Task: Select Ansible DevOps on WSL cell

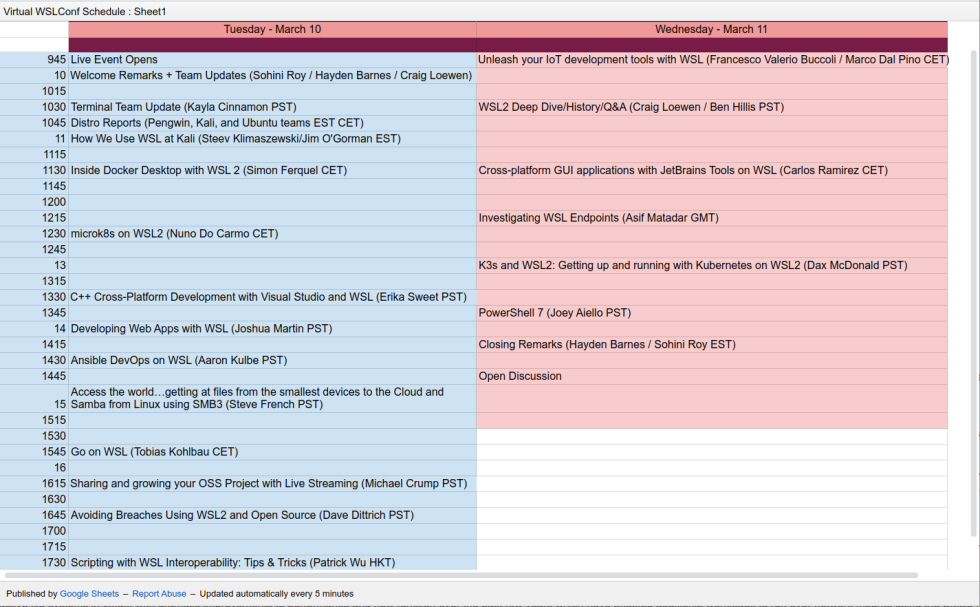Action: [x=272, y=361]
